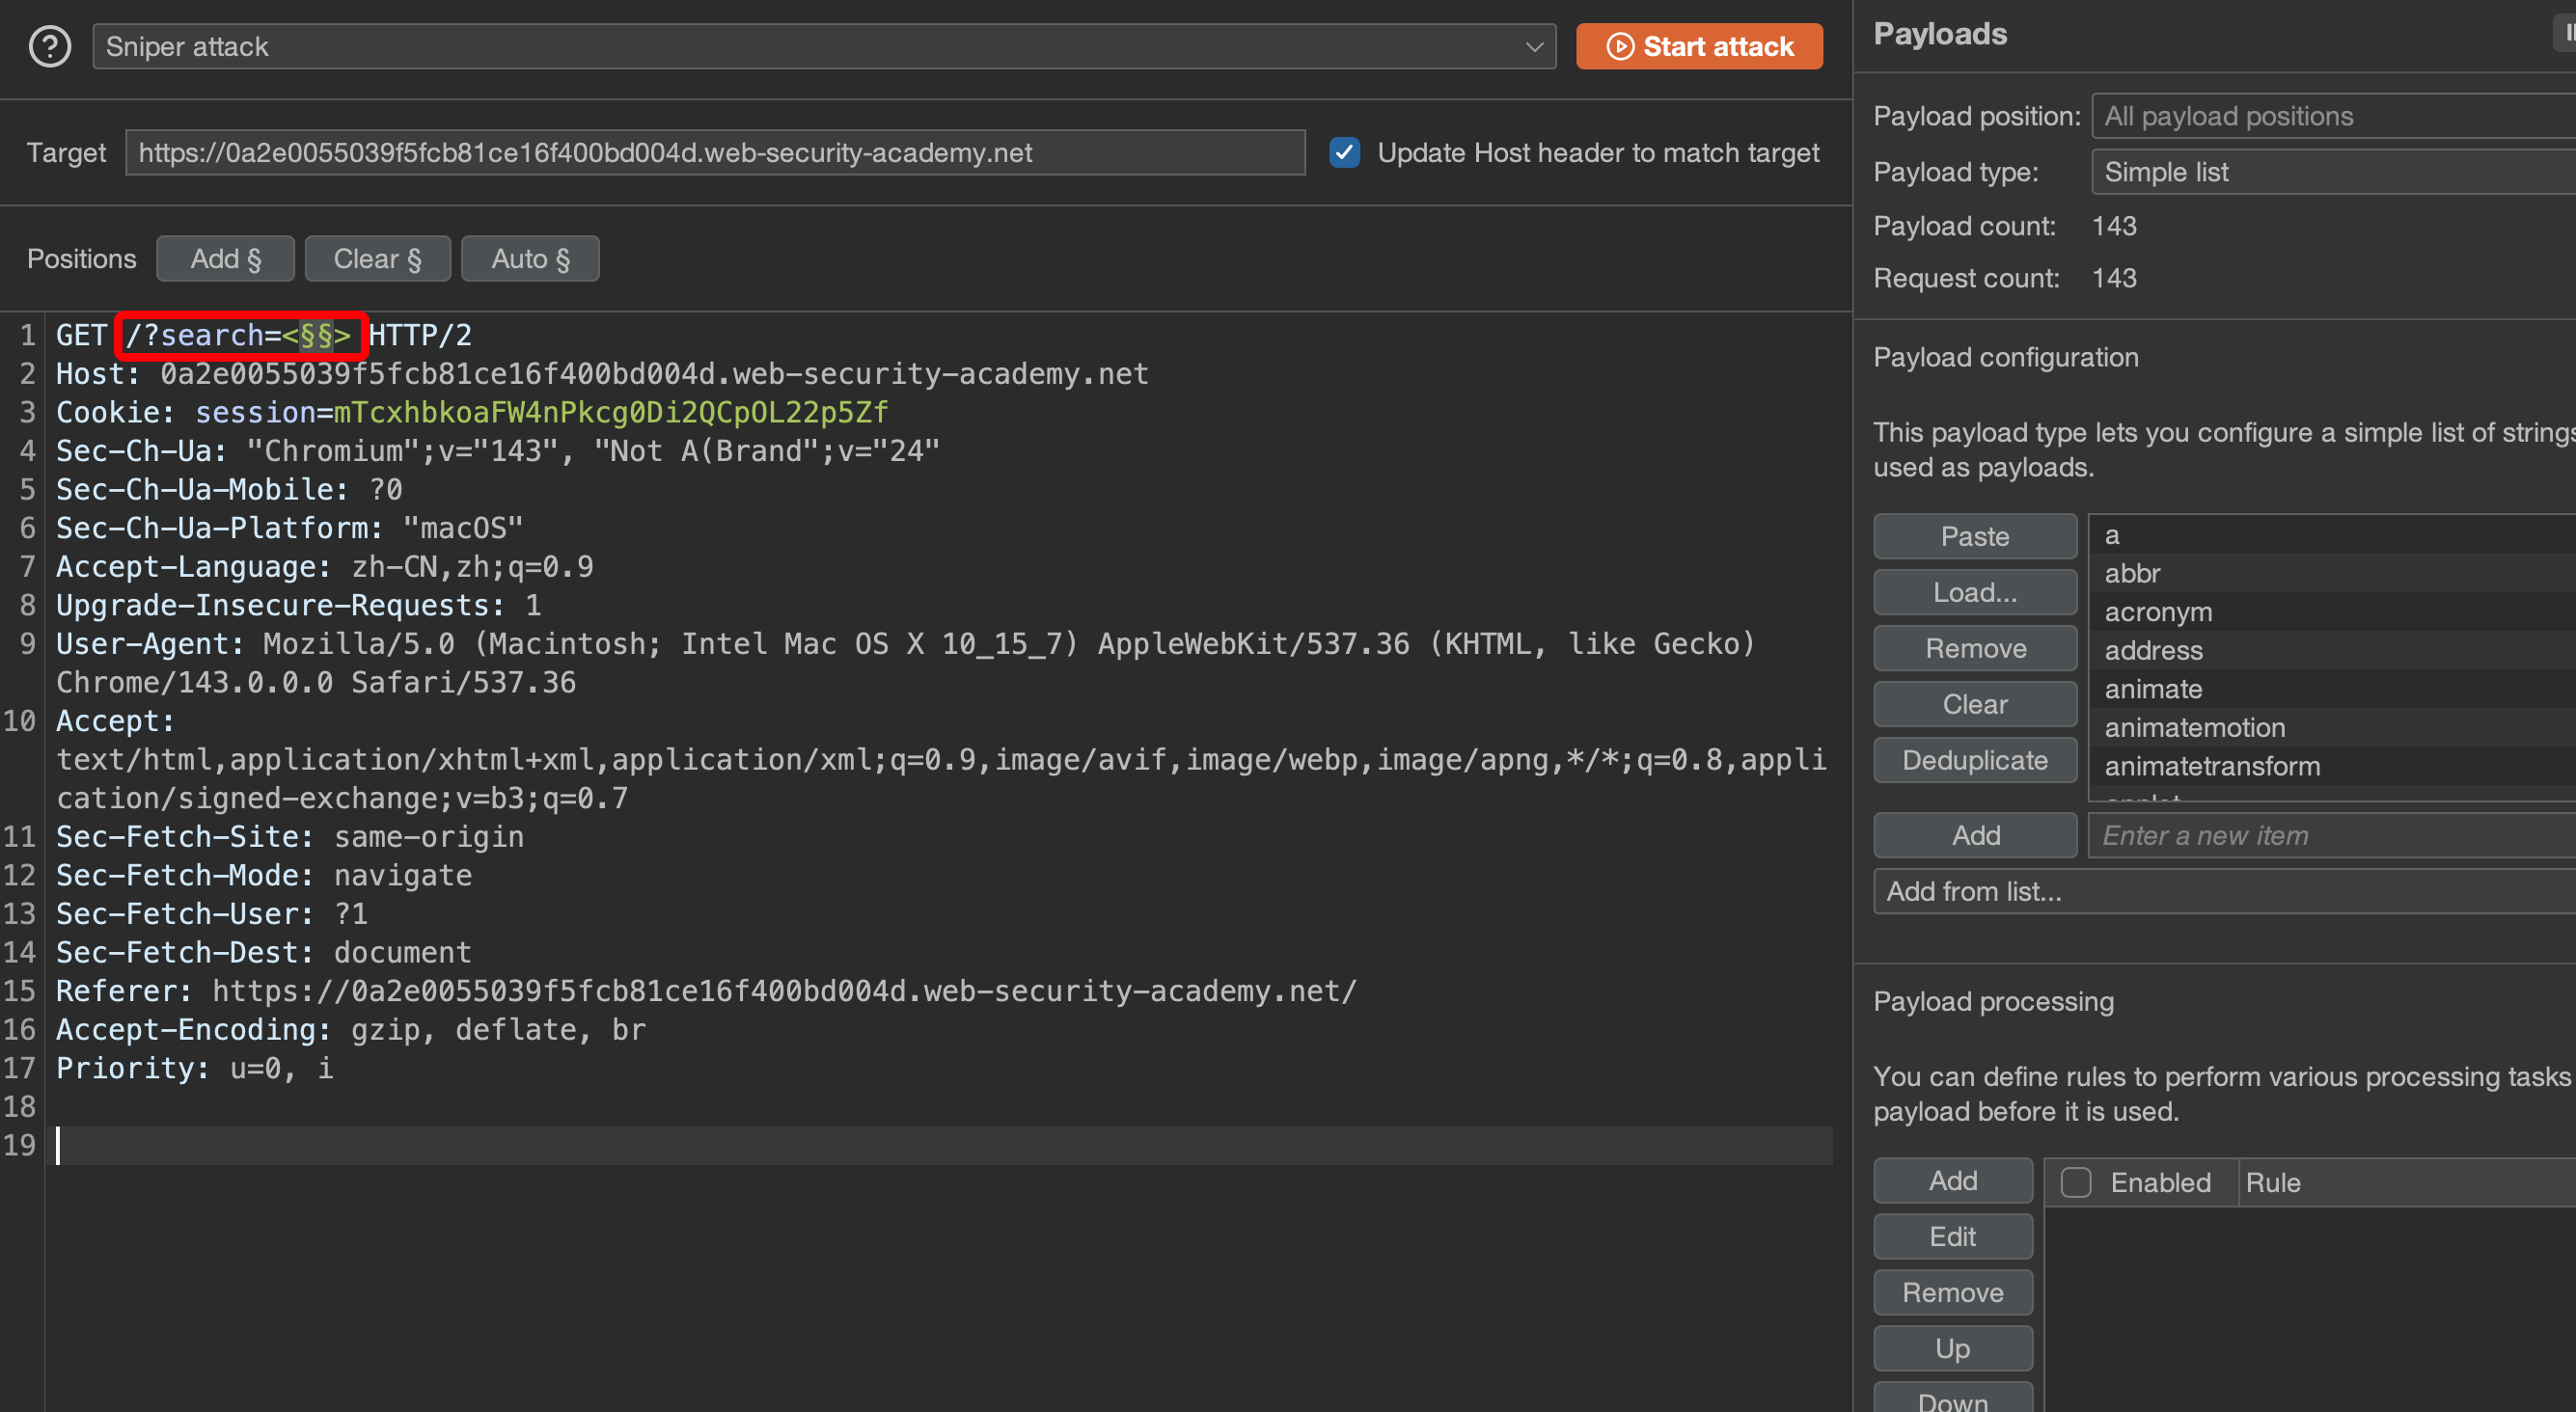Click the Deduplicate payload list button
Screen dimensions: 2576x1412
pyautogui.click(x=1974, y=760)
